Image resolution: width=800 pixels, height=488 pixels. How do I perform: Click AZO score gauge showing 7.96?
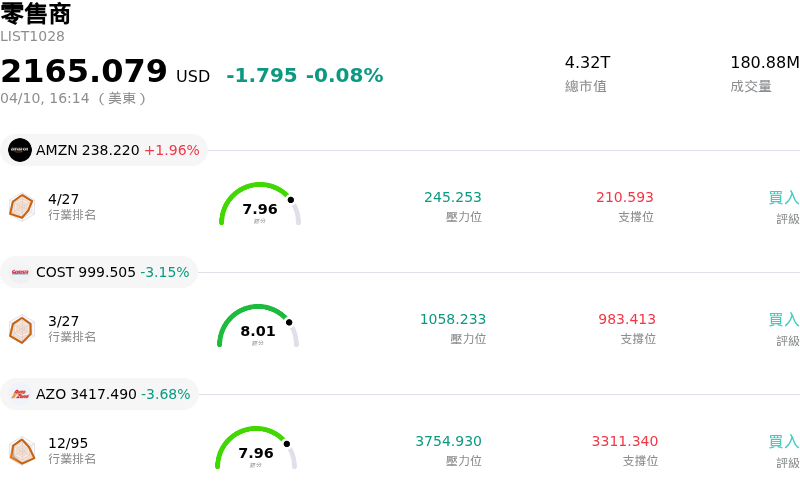[256, 449]
